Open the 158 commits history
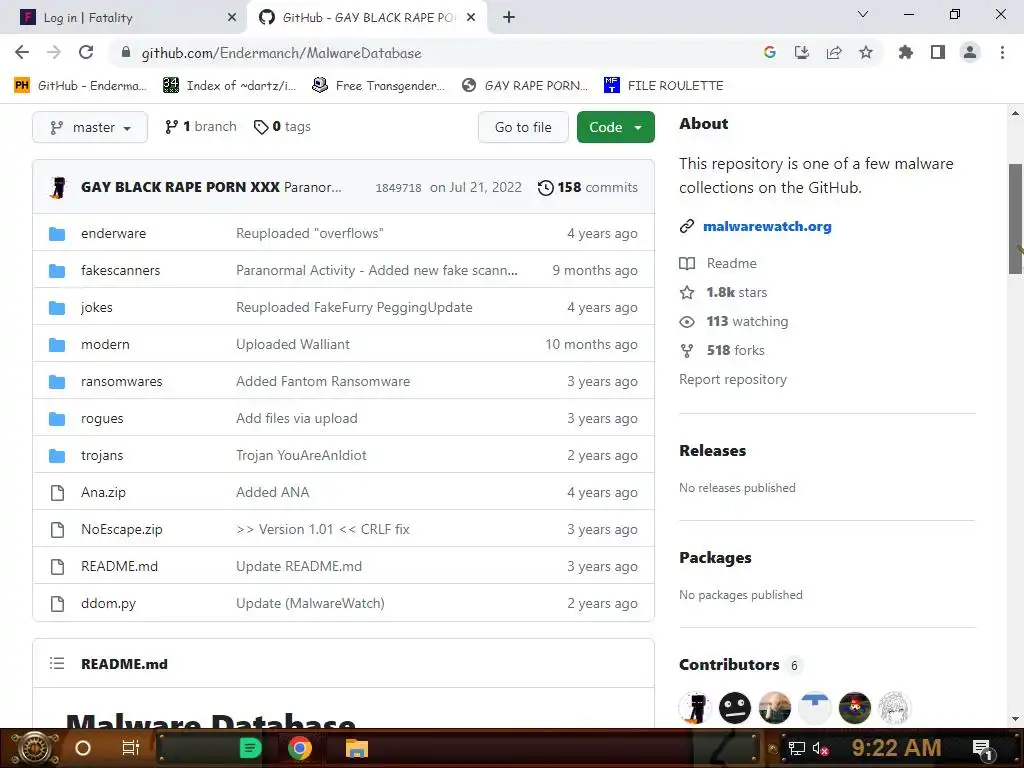Viewport: 1024px width, 768px height. tap(588, 187)
